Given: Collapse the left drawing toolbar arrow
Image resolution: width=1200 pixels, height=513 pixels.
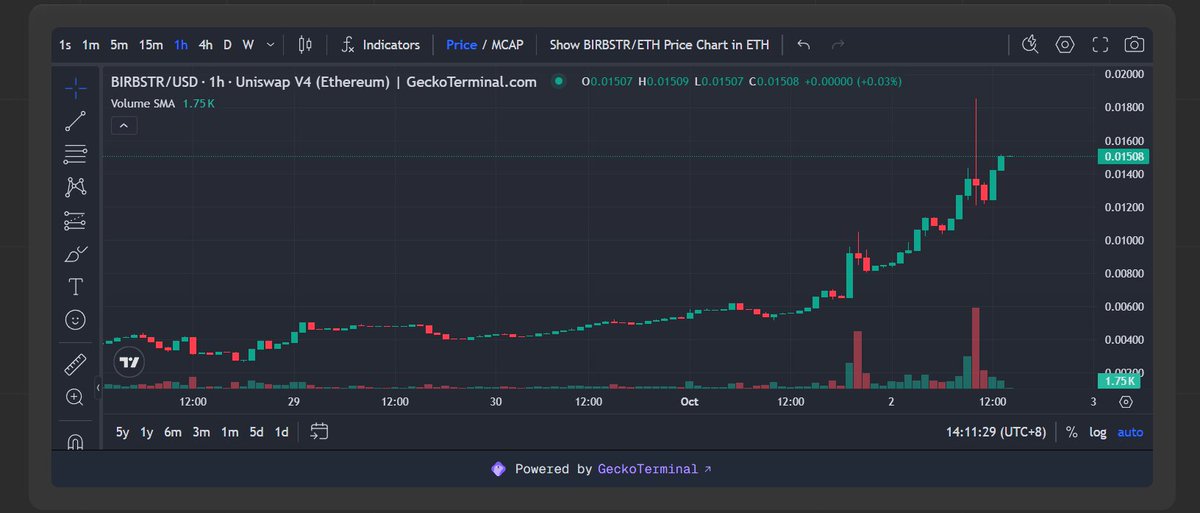Looking at the screenshot, I should [x=98, y=388].
